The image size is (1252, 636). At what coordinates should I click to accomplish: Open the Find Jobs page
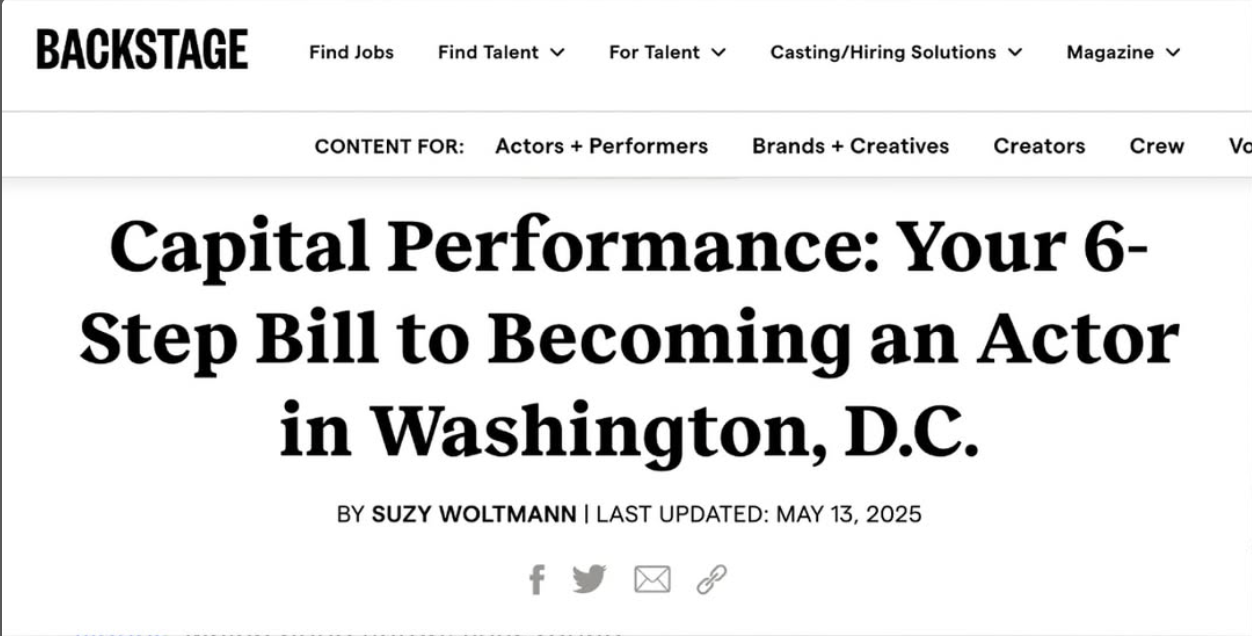pos(351,52)
